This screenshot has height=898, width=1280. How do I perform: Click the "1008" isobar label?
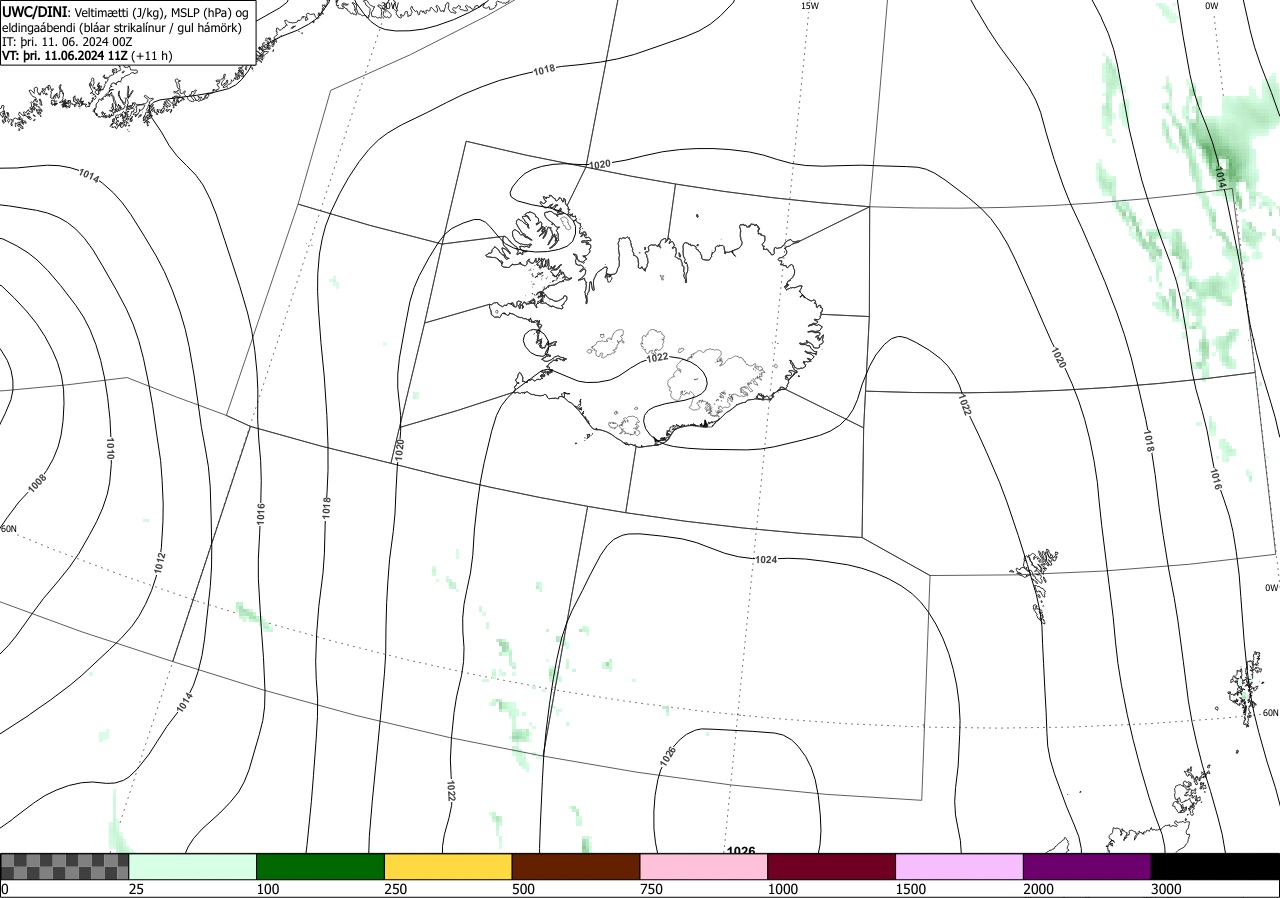(x=37, y=484)
